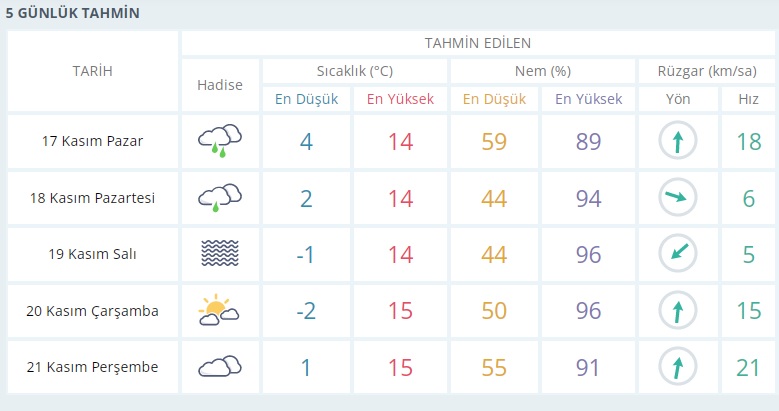Click the TARİH column header
The width and height of the screenshot is (779, 411).
[92, 71]
